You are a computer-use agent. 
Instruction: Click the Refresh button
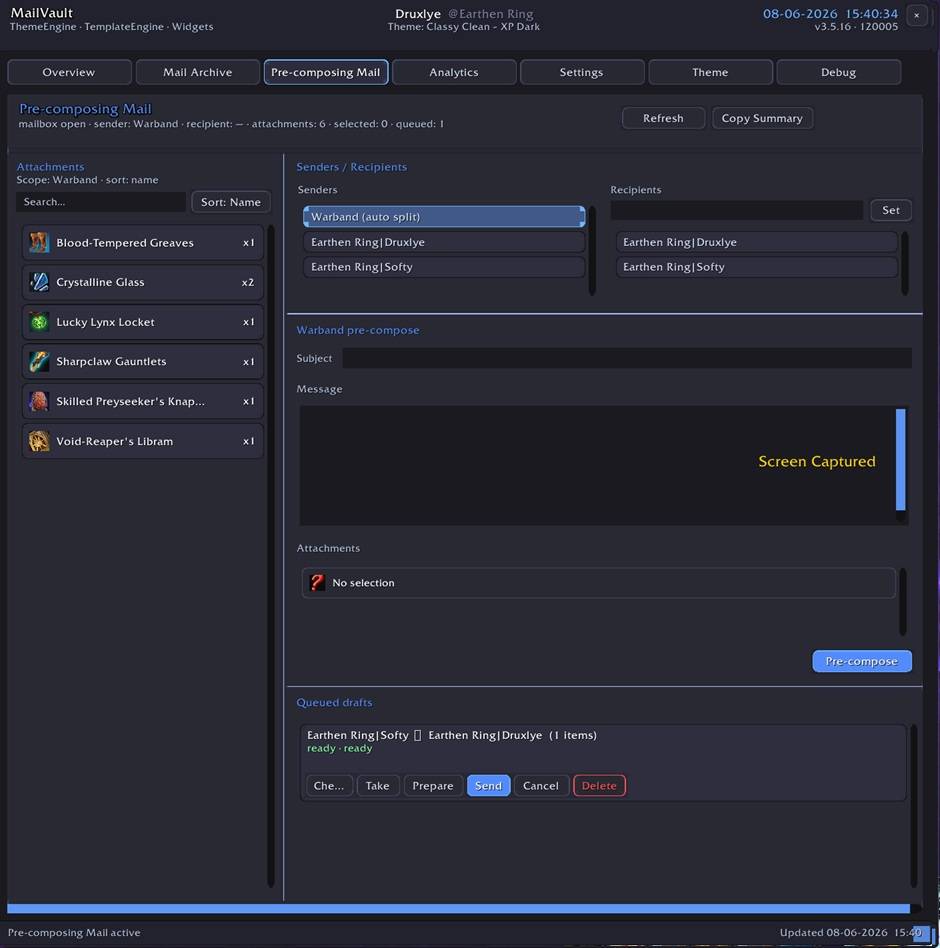click(663, 118)
